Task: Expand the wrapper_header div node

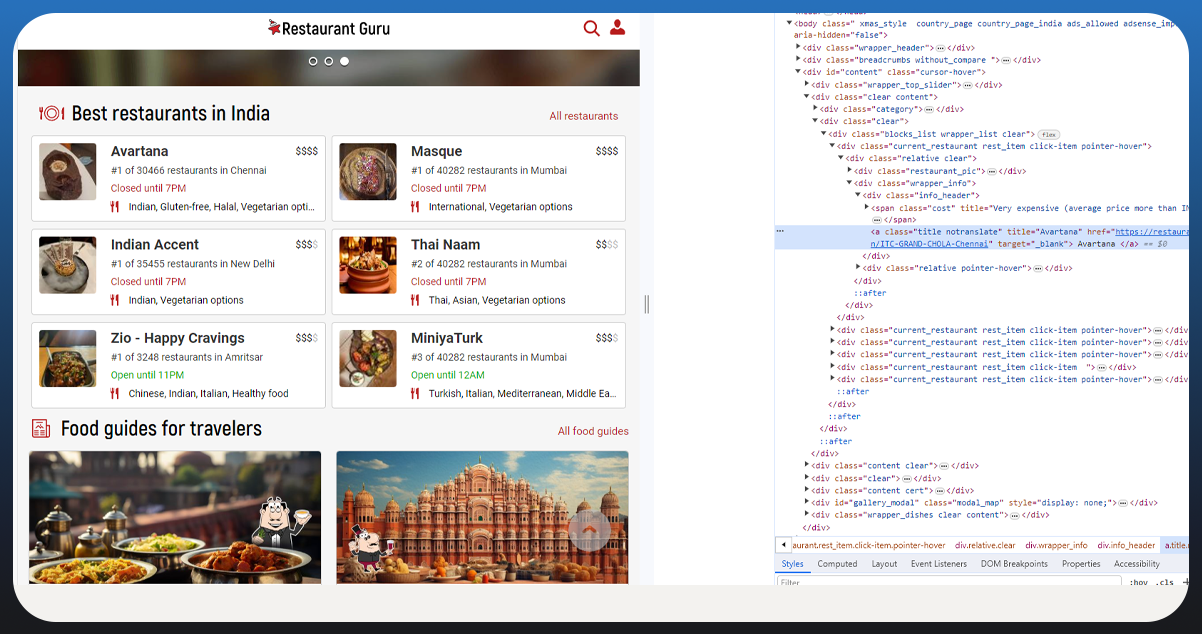Action: point(798,47)
